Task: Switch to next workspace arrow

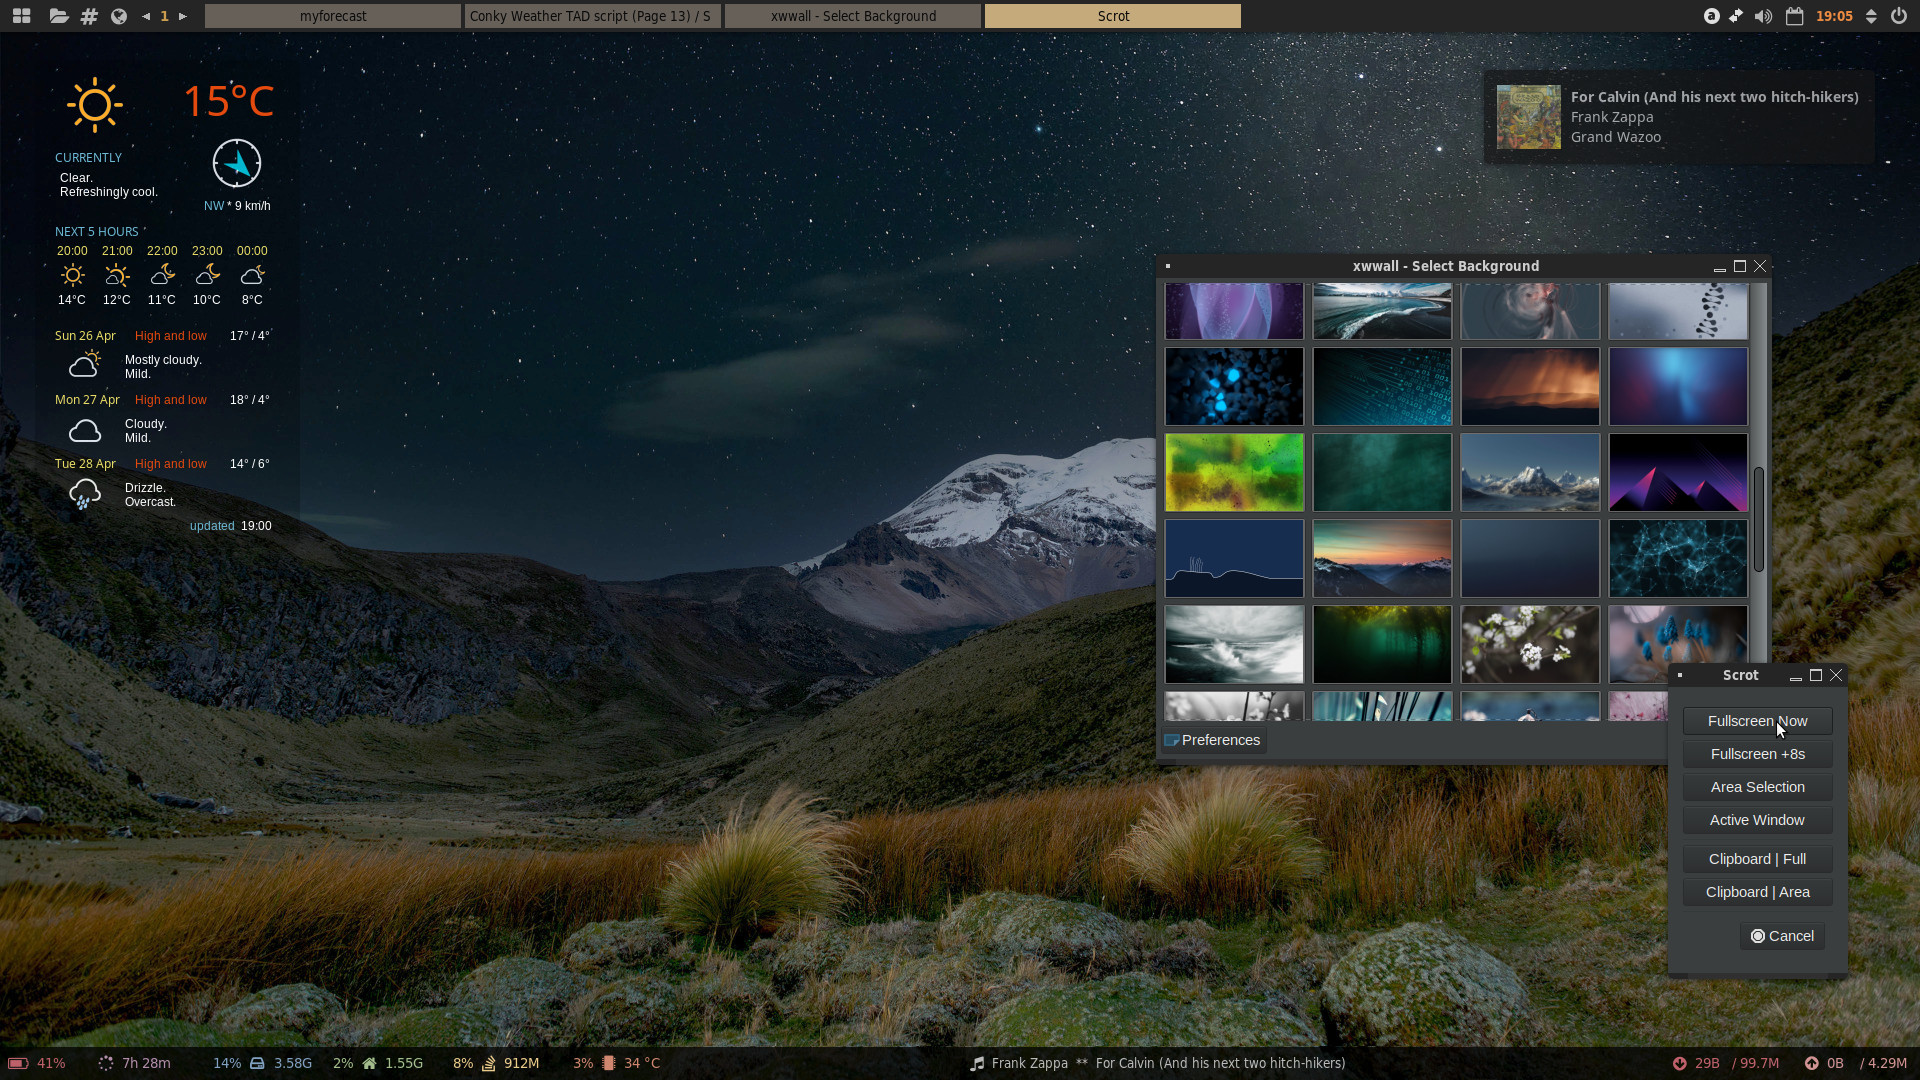Action: click(x=183, y=16)
